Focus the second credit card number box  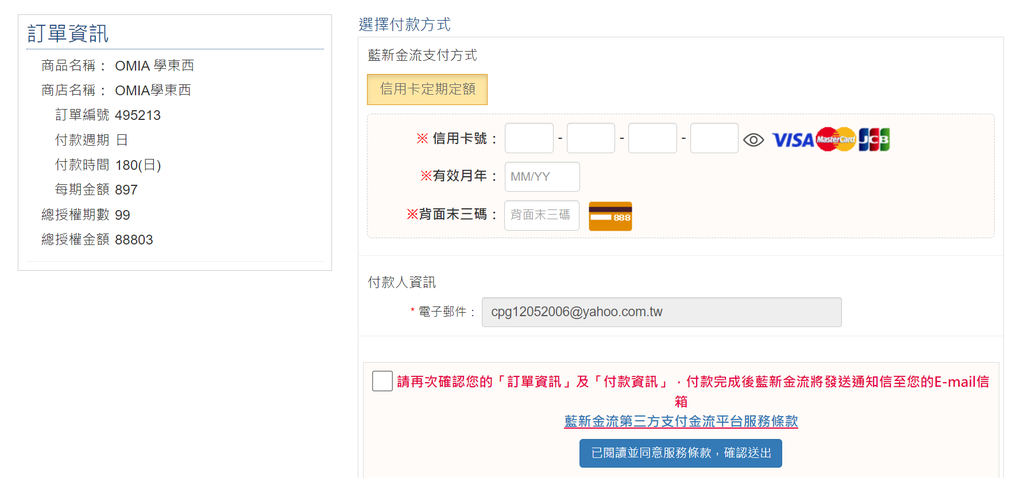591,138
